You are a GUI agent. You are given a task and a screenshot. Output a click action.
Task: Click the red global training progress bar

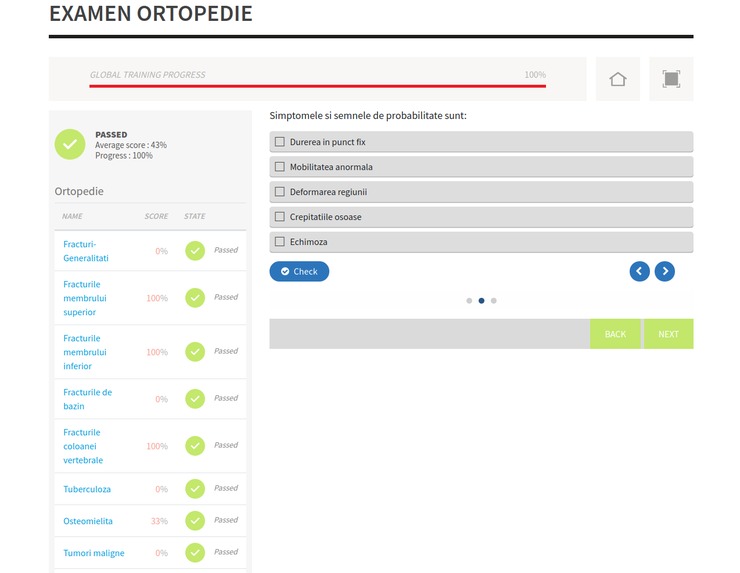[x=318, y=86]
